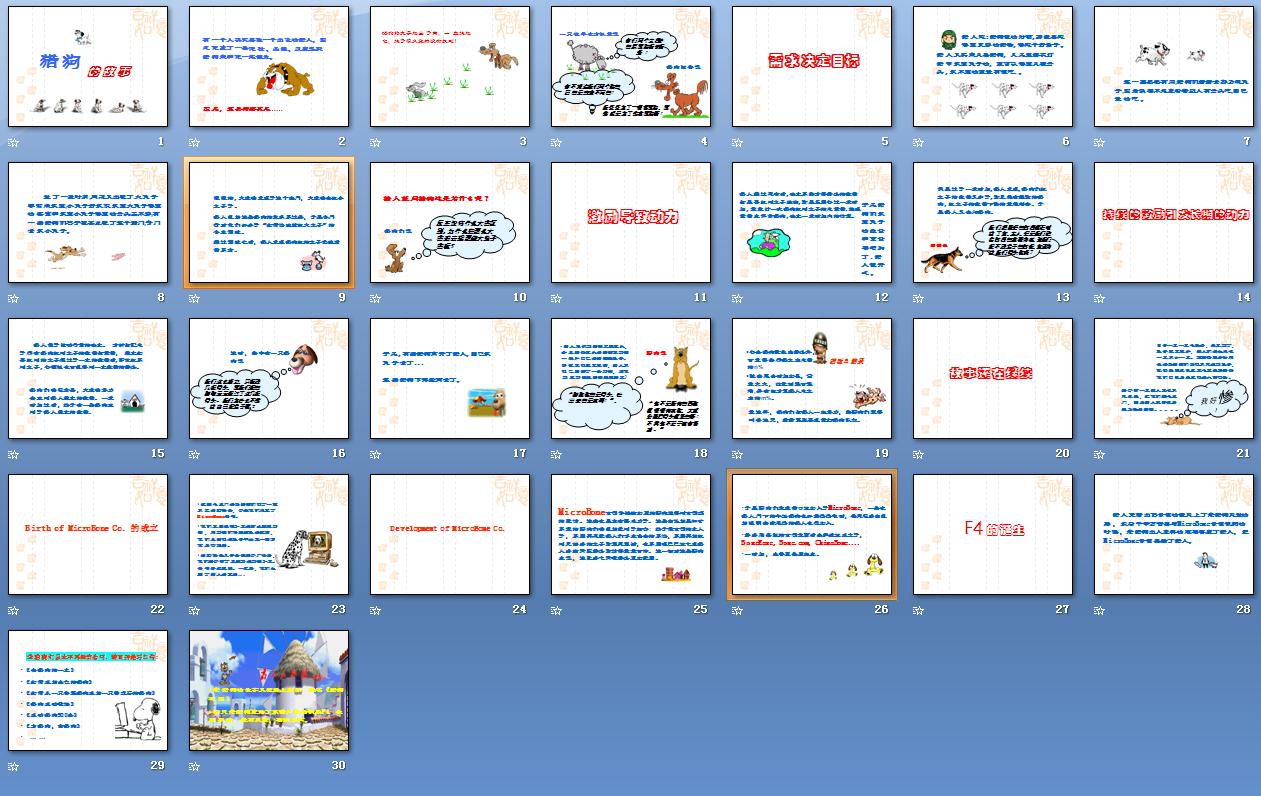Click the star icon below slide 23
1261x796 pixels.
pos(194,611)
